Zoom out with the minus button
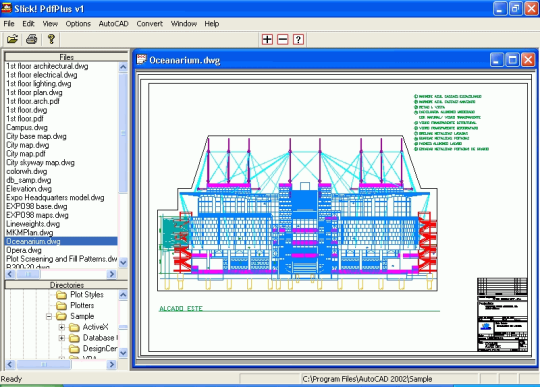 pyautogui.click(x=283, y=40)
